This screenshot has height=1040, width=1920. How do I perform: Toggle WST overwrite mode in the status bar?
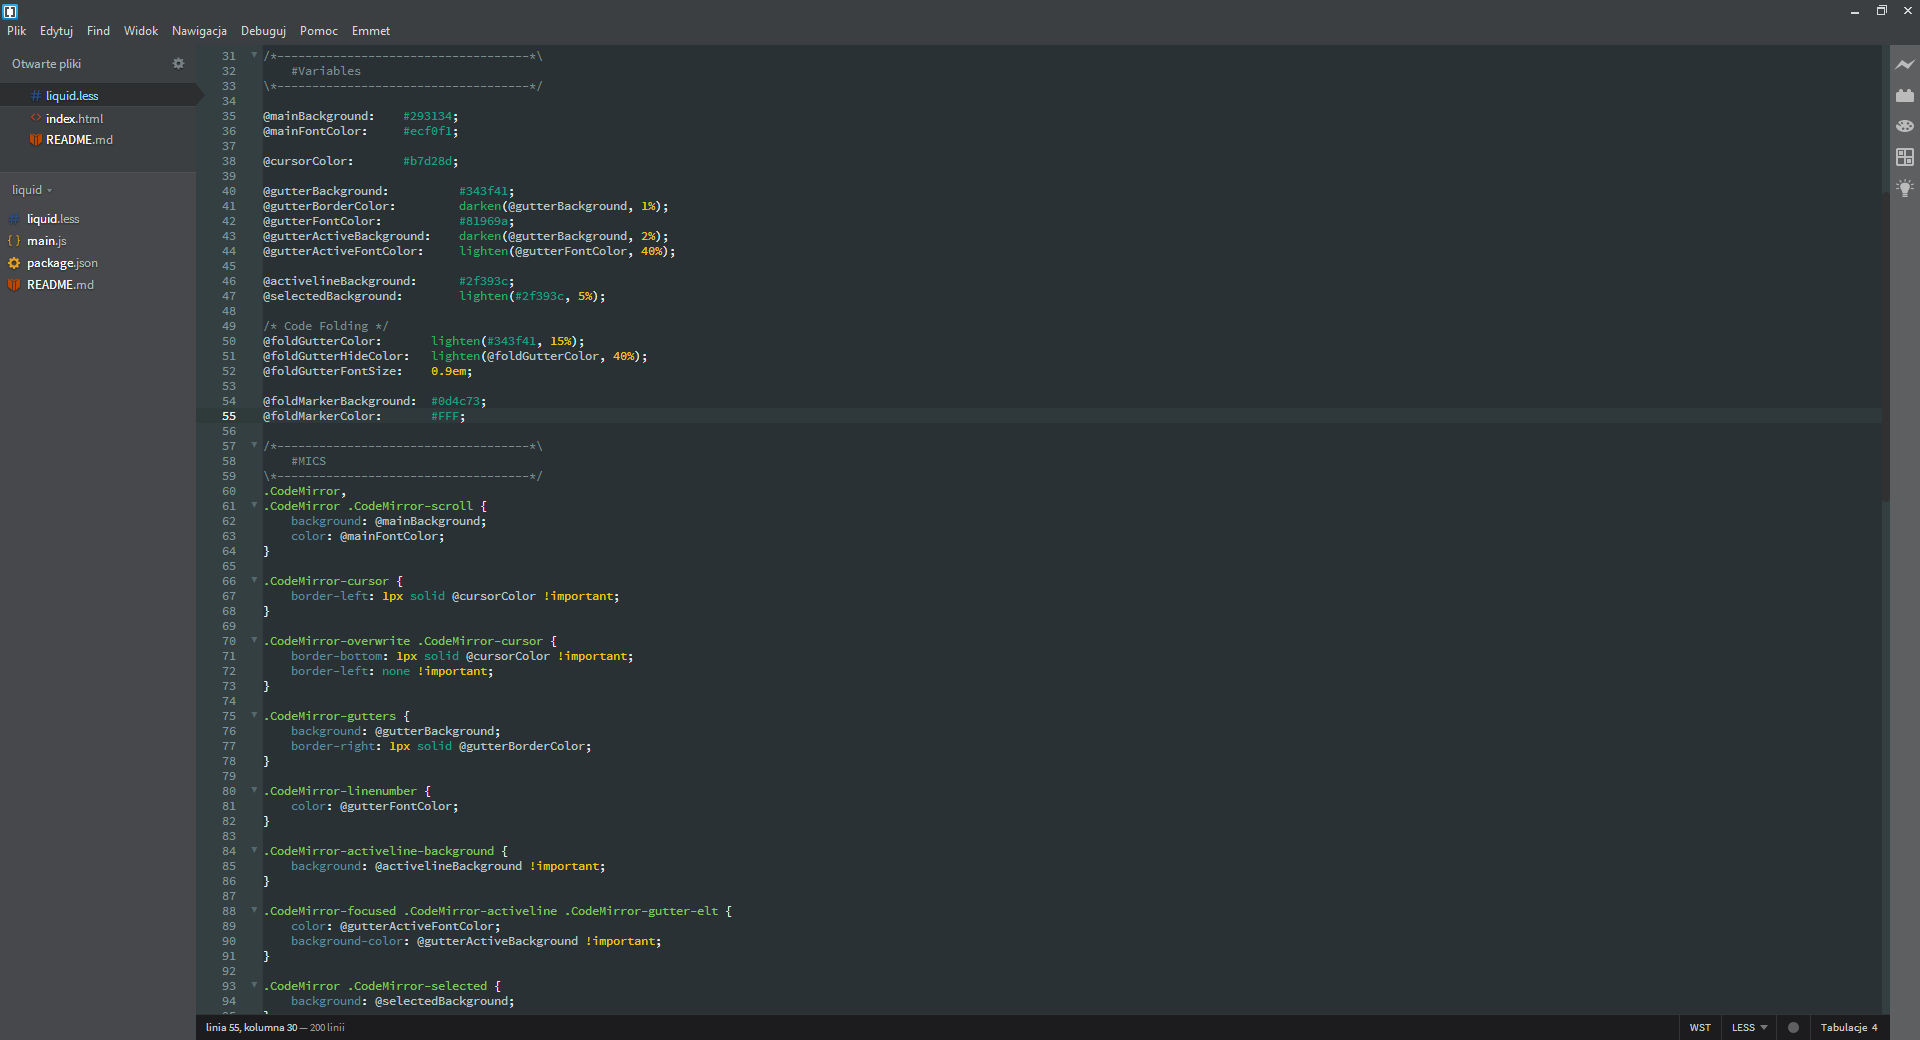coord(1700,1028)
